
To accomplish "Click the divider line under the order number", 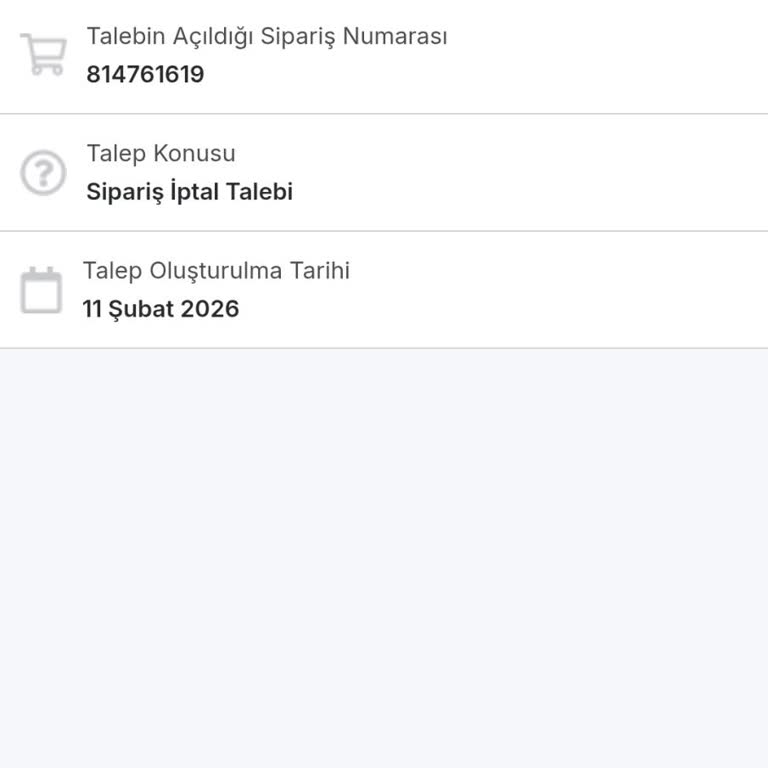I will [x=384, y=114].
